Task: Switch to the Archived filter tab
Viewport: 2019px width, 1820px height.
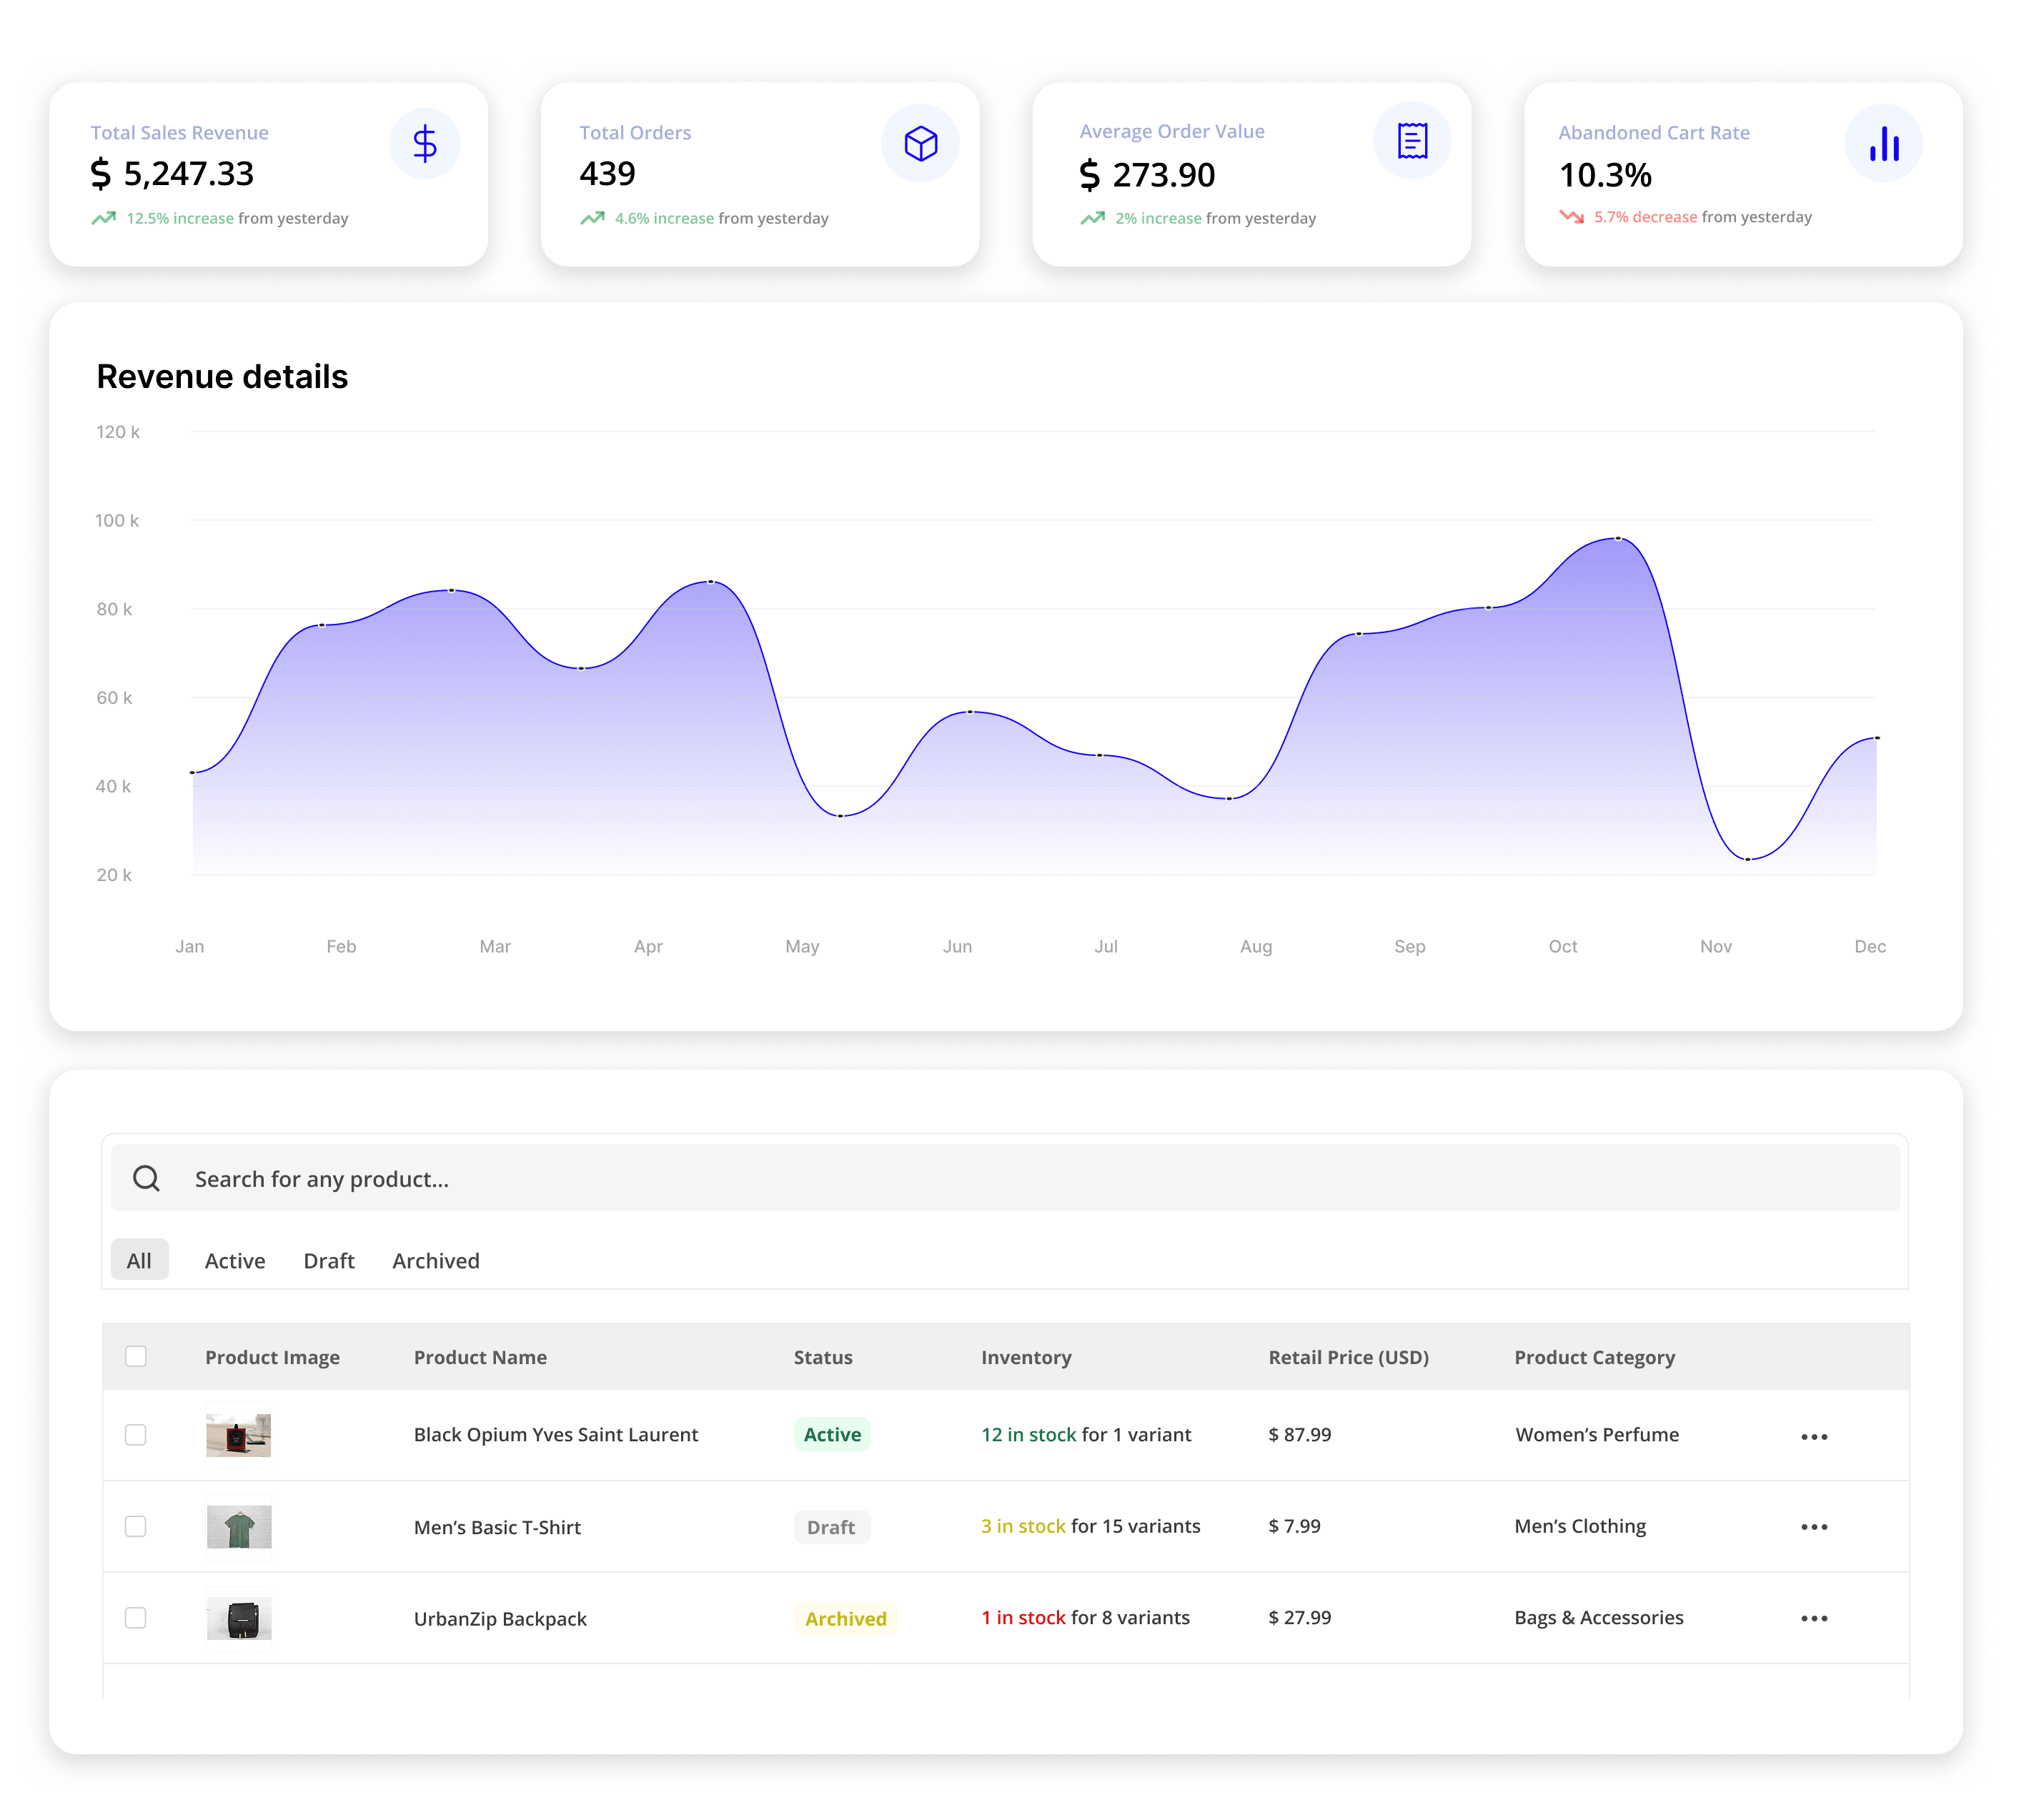Action: [435, 1260]
